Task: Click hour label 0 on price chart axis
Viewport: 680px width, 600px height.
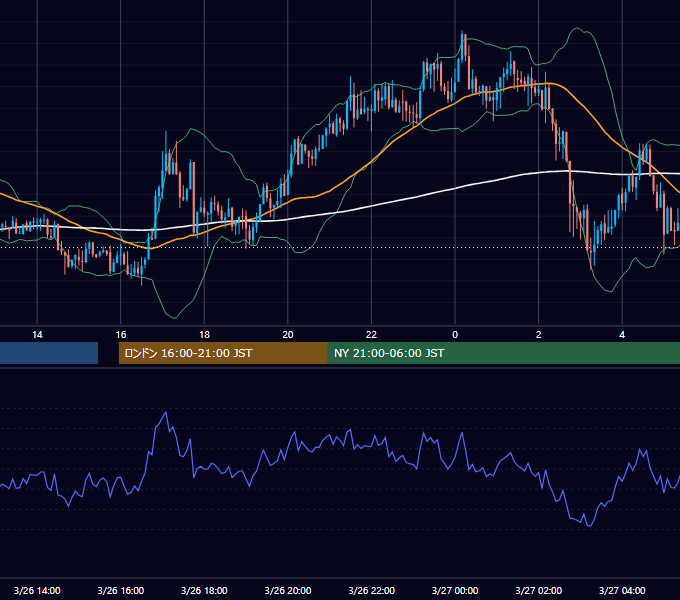Action: (455, 335)
